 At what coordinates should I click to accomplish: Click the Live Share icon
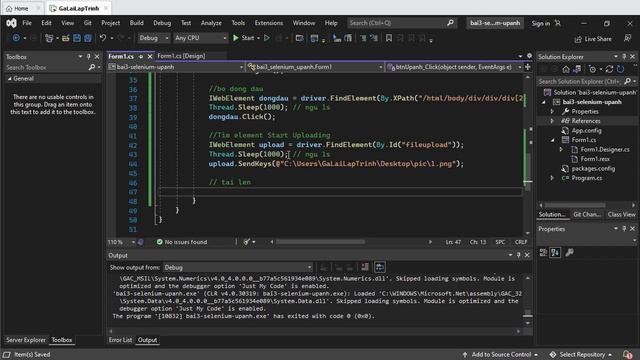(578, 39)
